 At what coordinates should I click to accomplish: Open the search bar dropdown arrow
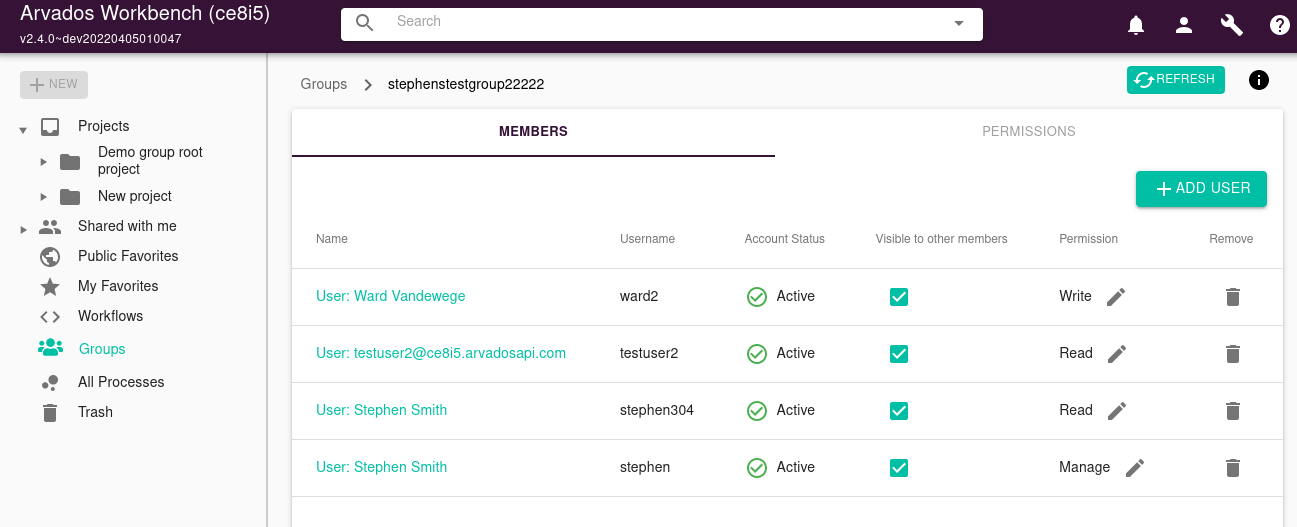(x=958, y=23)
